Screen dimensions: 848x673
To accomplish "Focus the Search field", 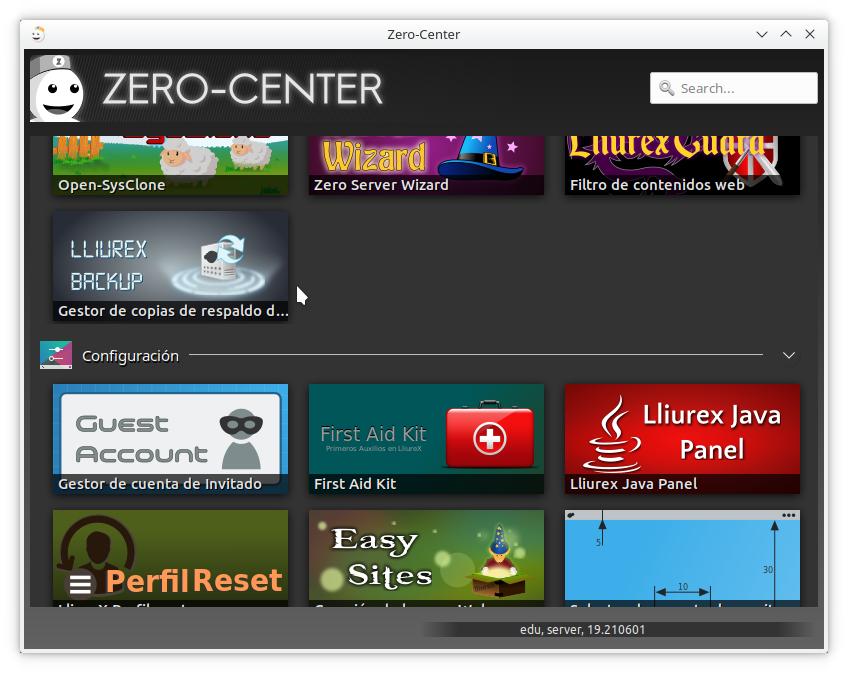I will tap(733, 88).
